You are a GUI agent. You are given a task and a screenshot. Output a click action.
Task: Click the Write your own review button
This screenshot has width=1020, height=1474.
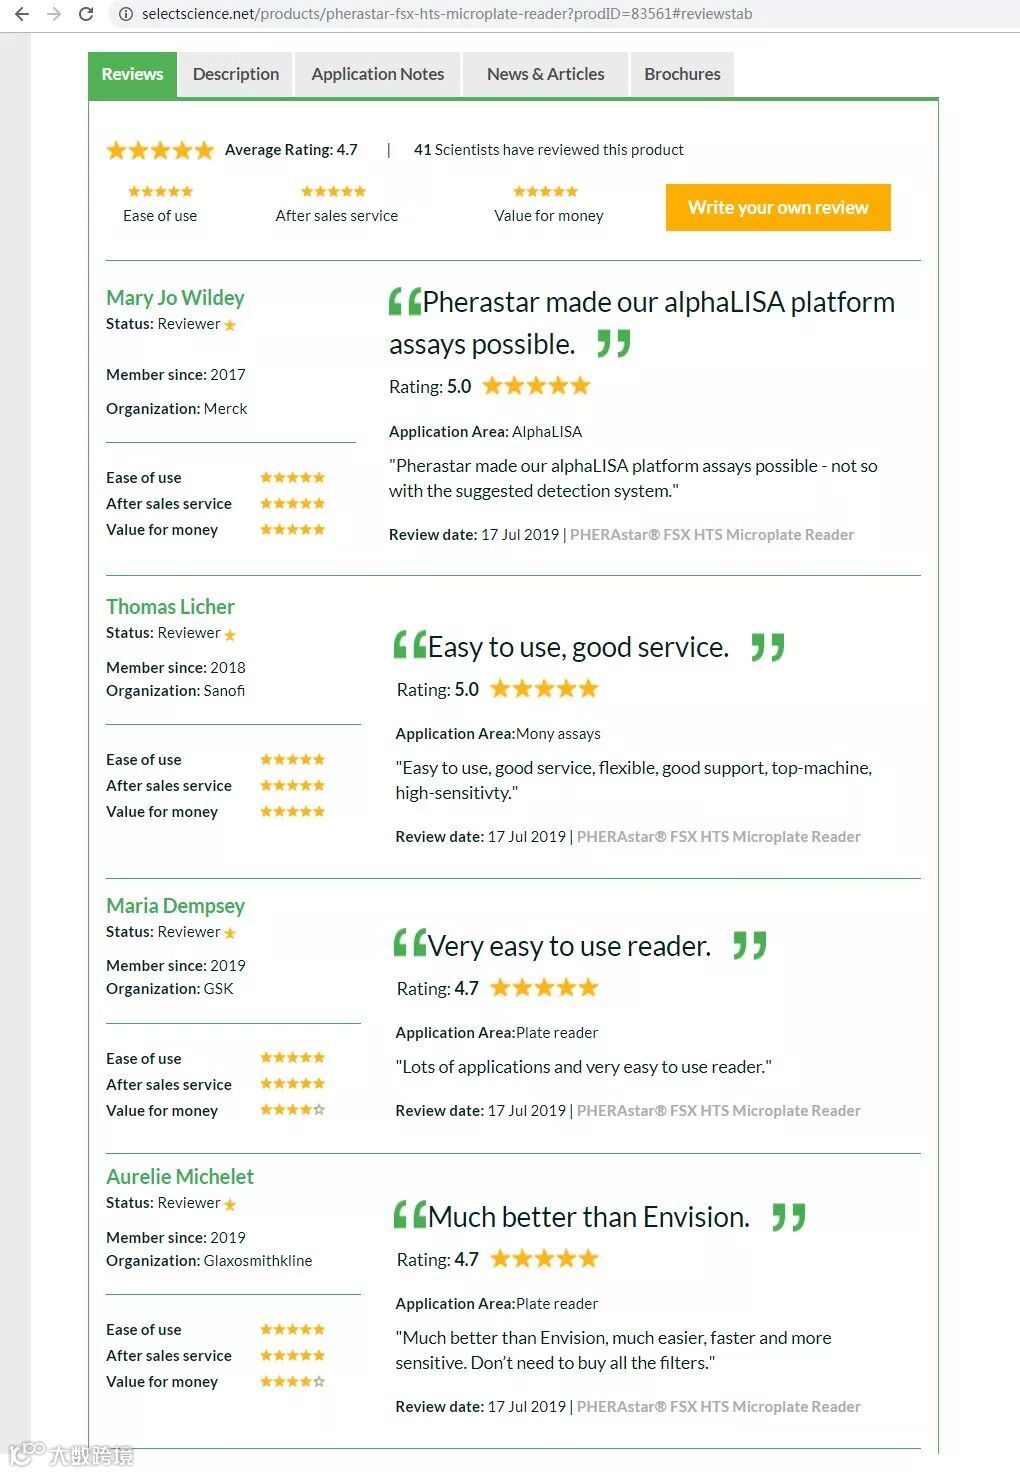tap(778, 207)
